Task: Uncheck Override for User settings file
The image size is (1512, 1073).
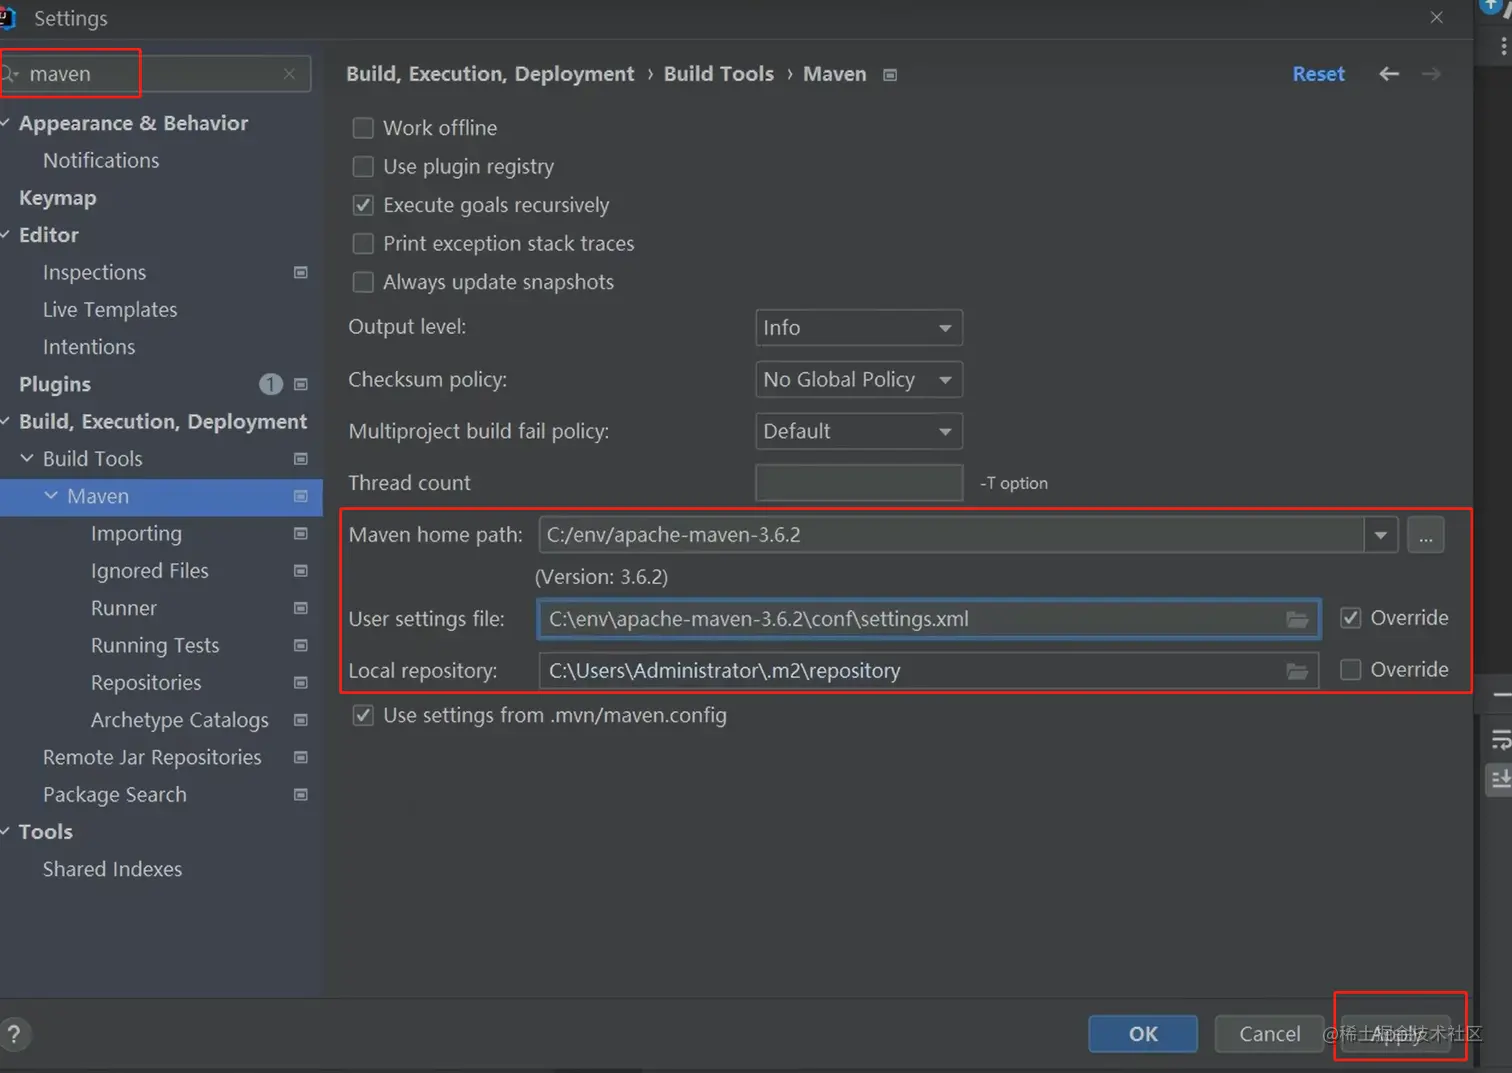Action: point(1350,618)
